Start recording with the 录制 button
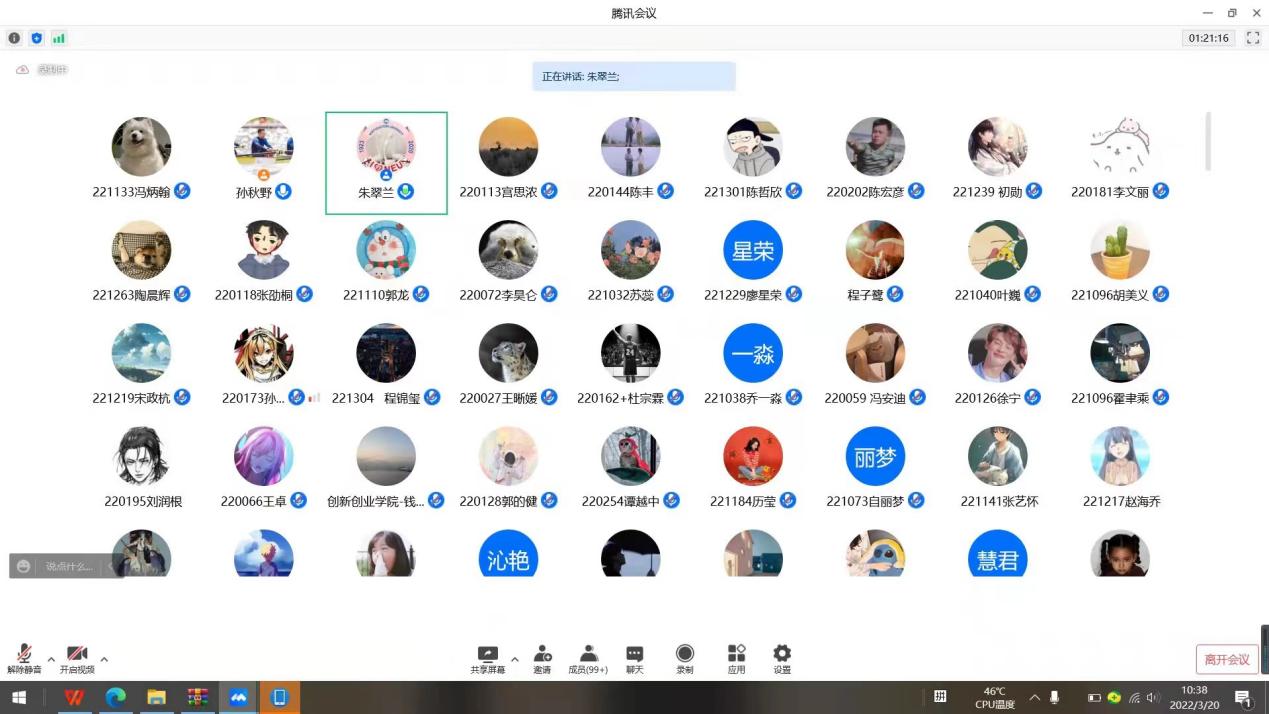 coord(685,659)
